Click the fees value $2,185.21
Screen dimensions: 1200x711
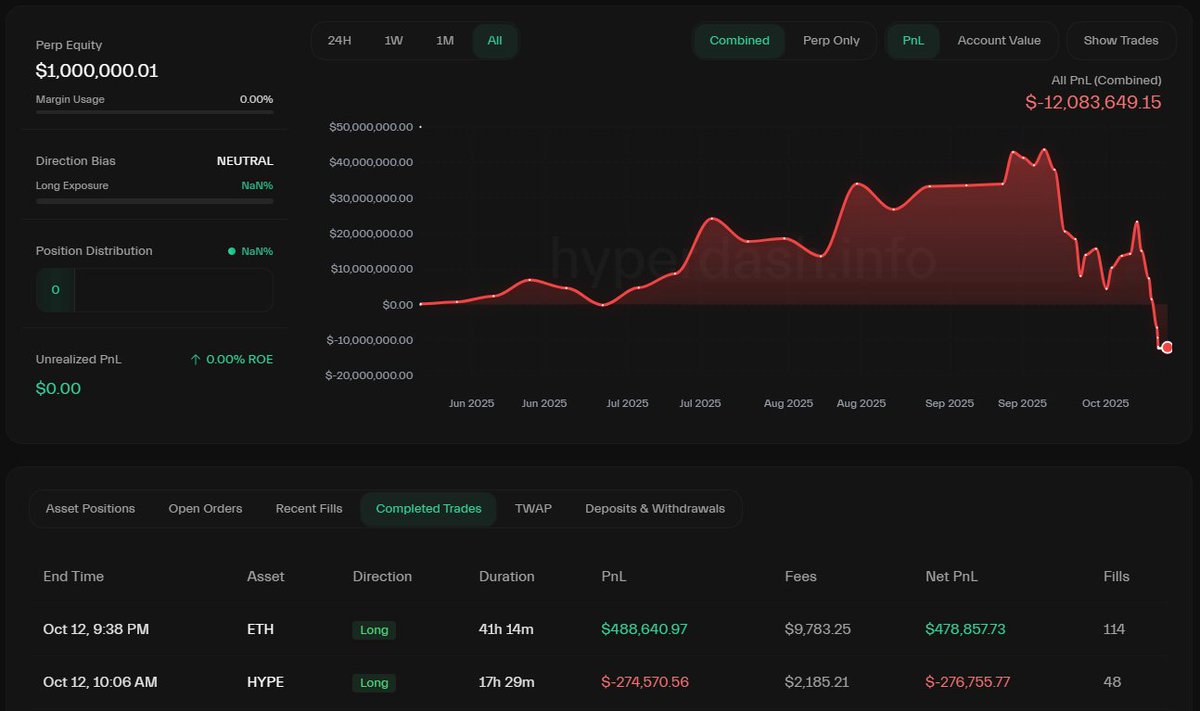coord(817,682)
